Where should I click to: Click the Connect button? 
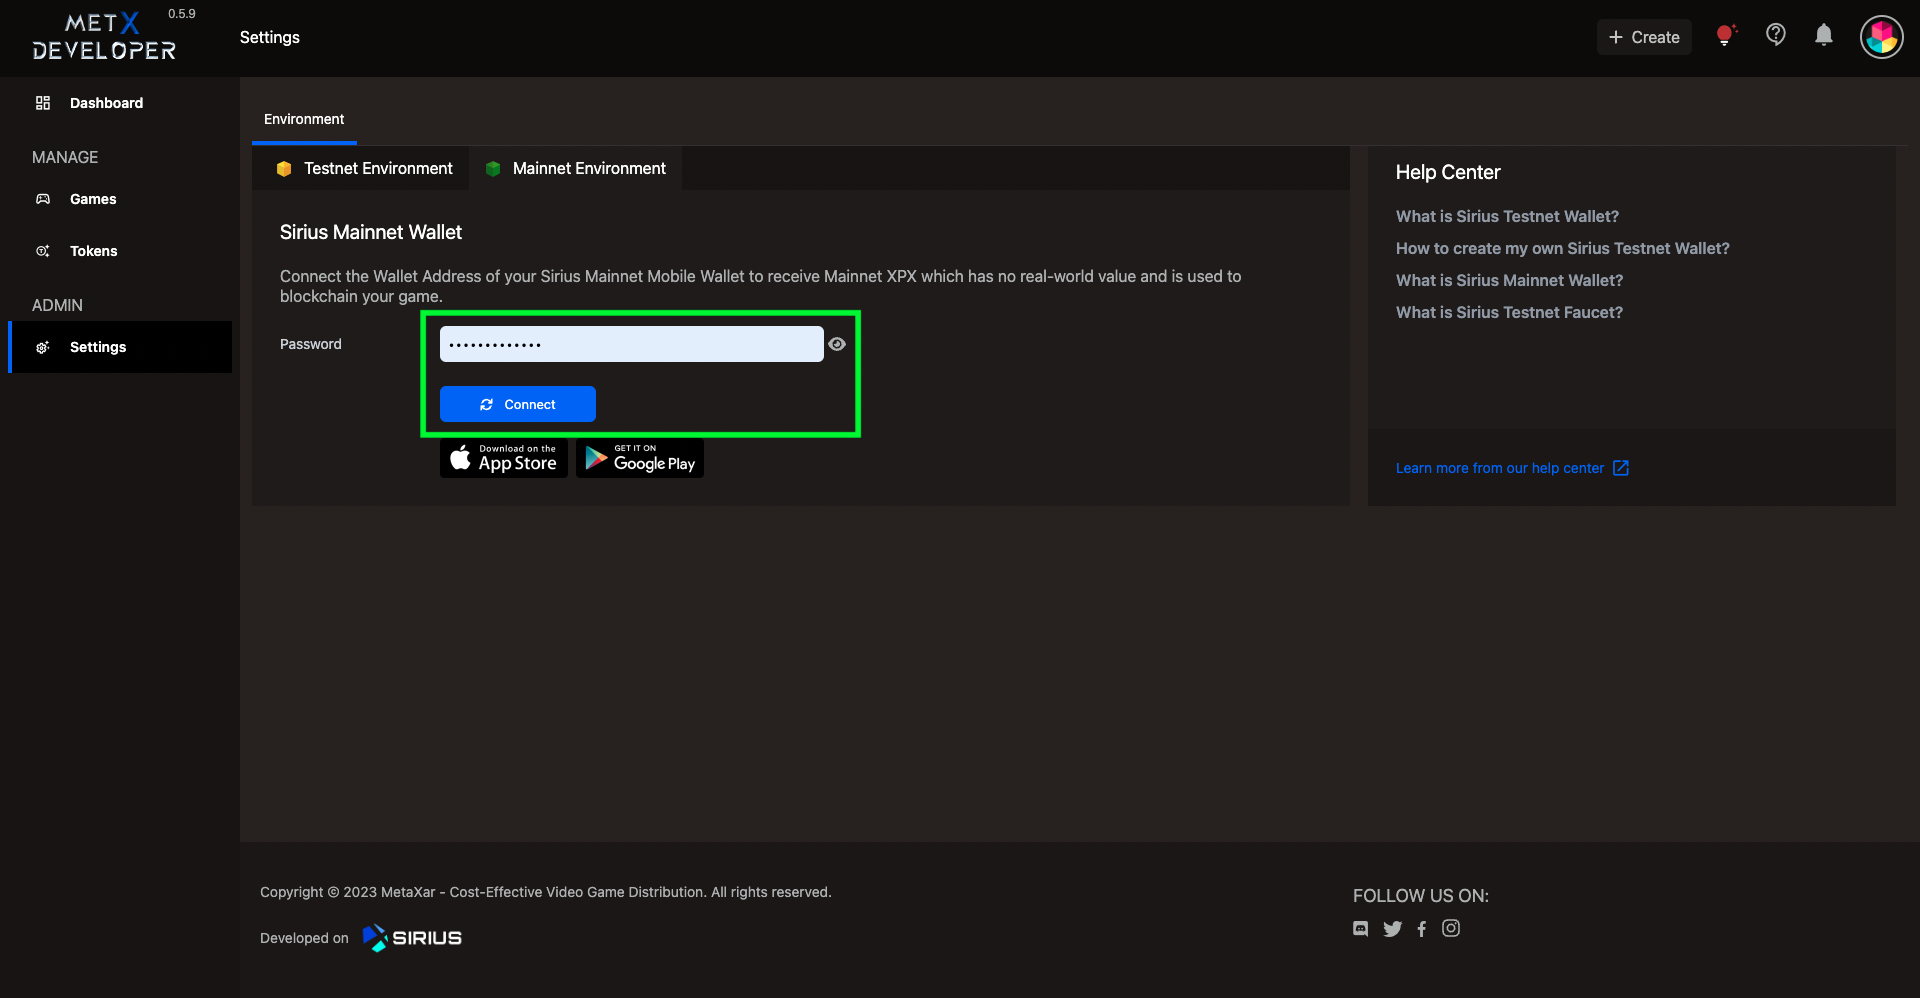click(518, 404)
